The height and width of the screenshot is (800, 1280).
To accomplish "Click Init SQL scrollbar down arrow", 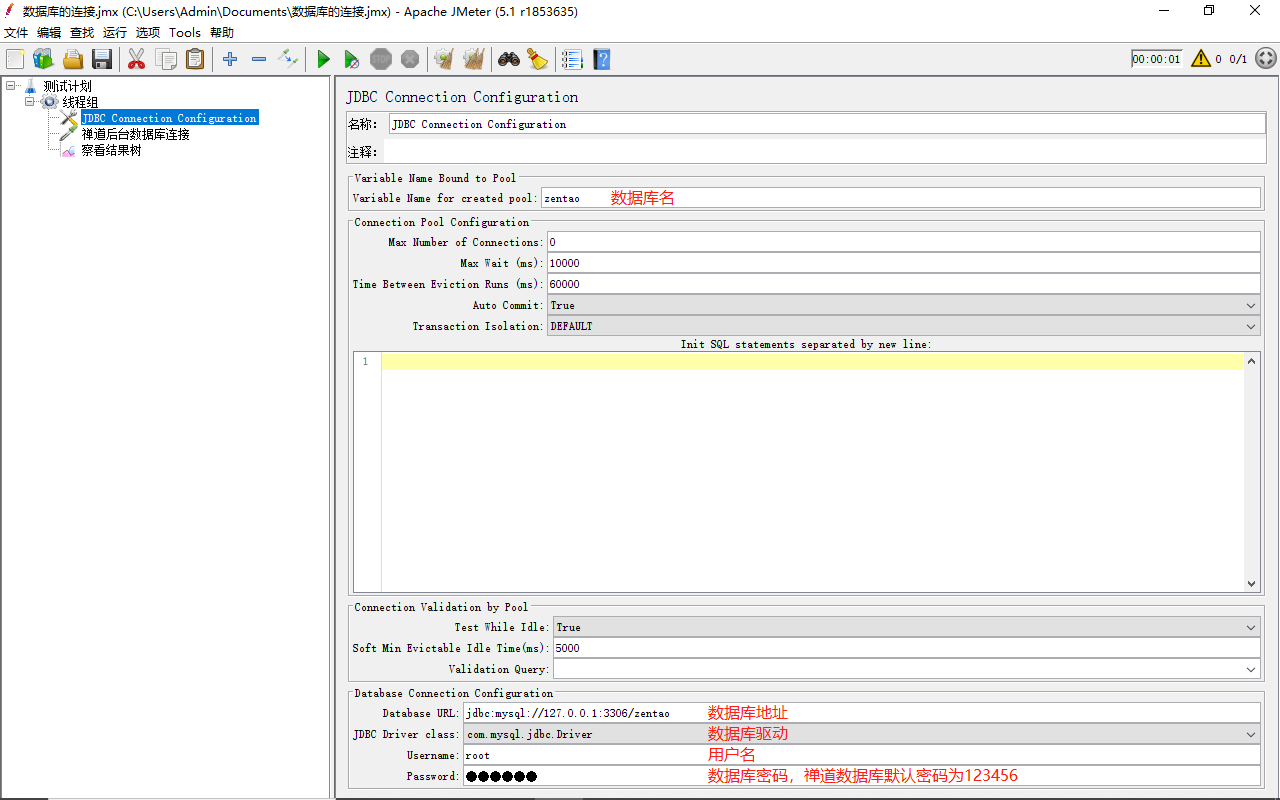I will point(1252,584).
